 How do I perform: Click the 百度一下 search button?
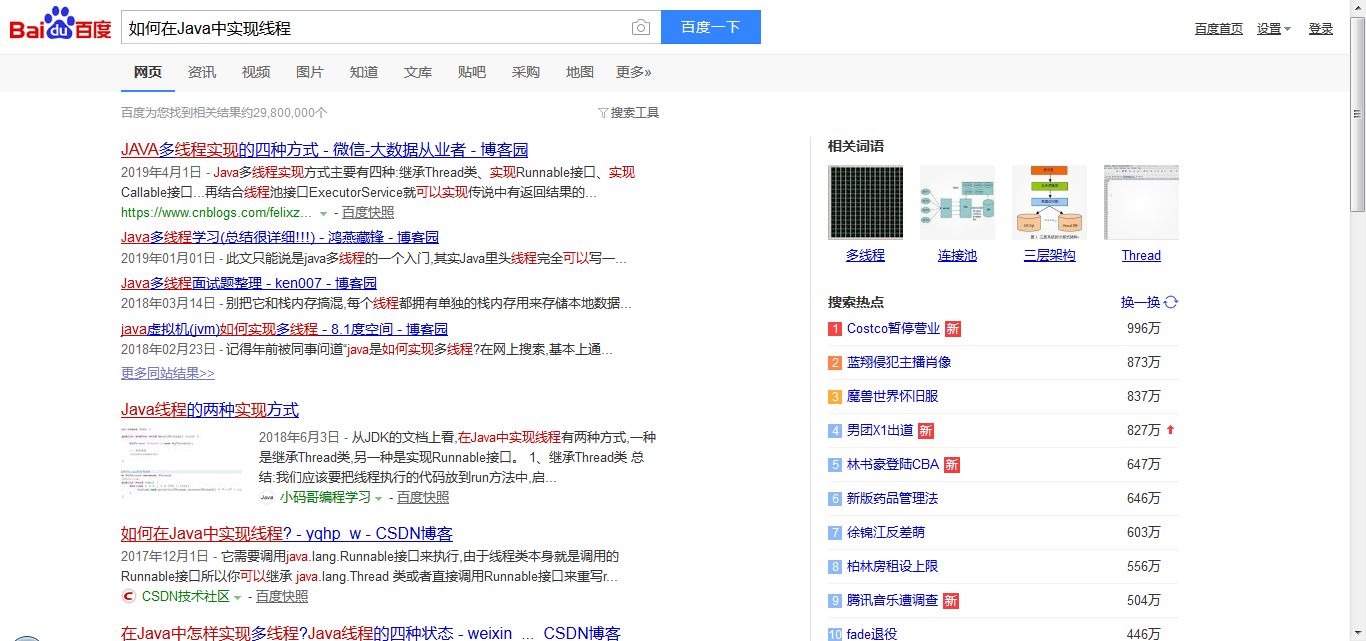click(x=711, y=27)
